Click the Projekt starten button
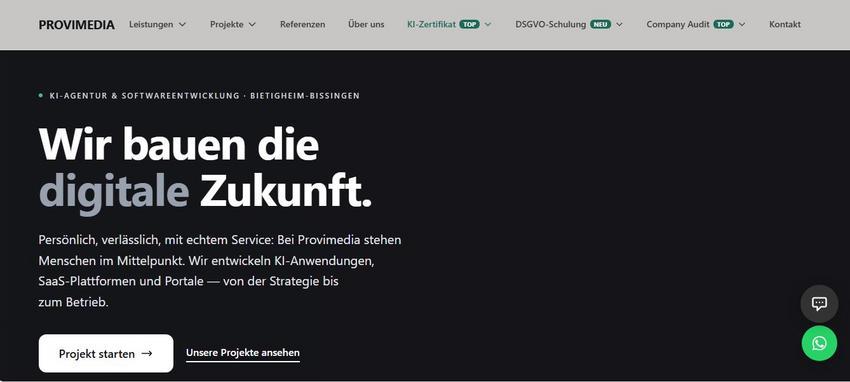 point(106,353)
